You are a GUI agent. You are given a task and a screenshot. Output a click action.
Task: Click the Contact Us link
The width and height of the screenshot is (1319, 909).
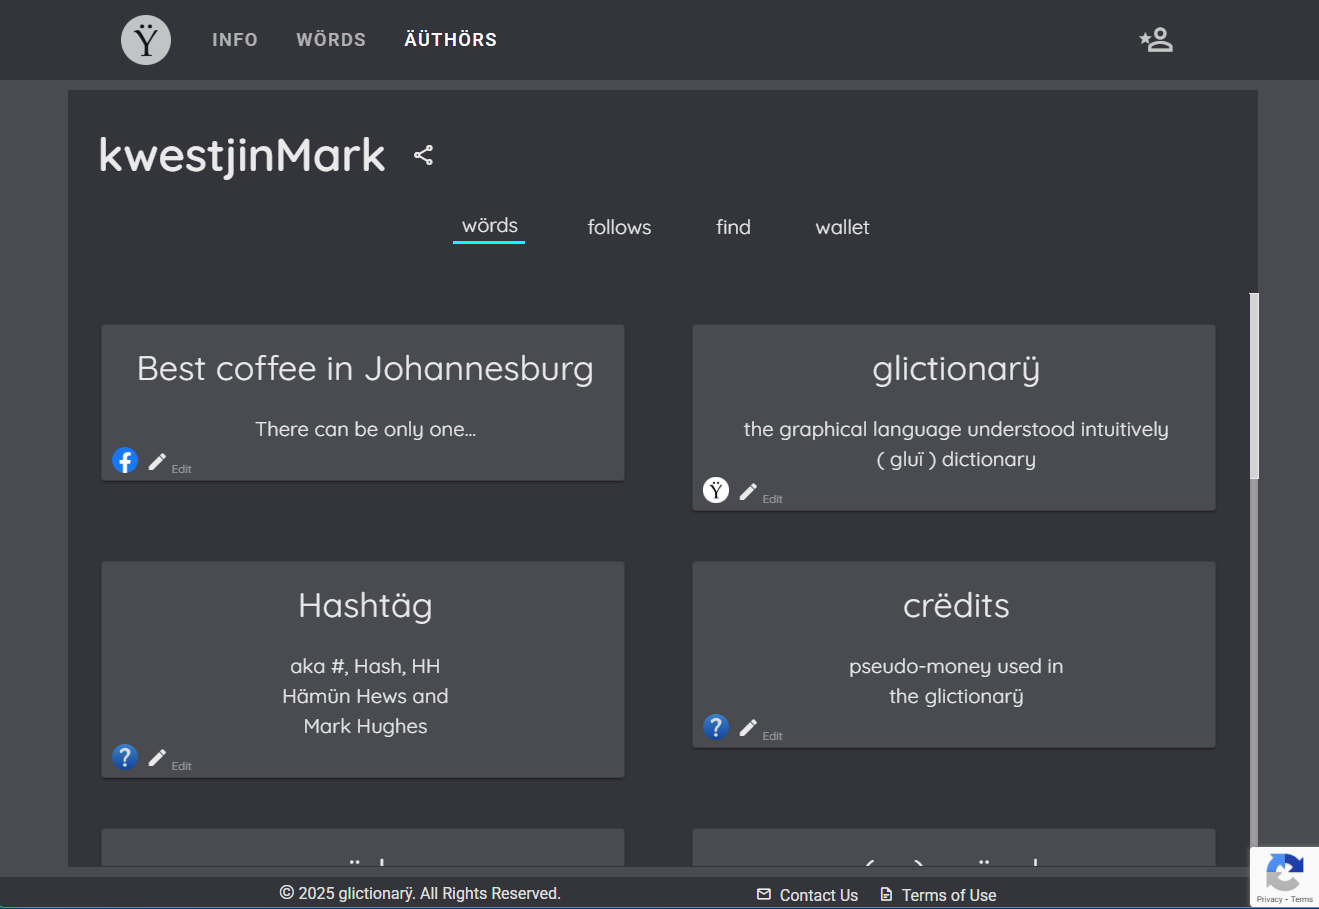818,894
